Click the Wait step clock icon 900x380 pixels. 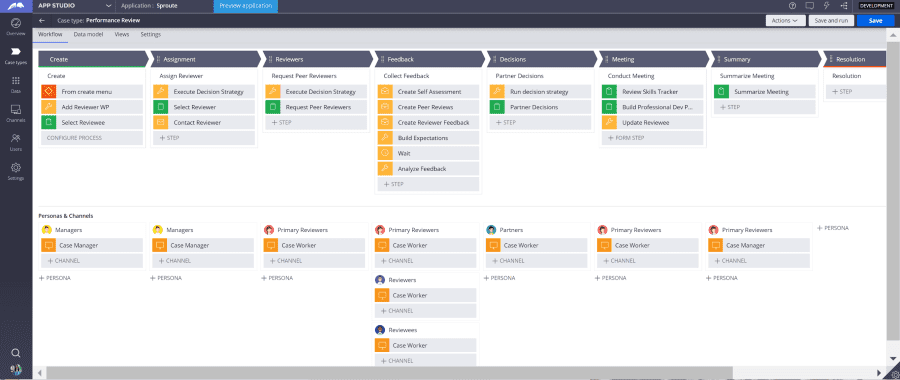pyautogui.click(x=385, y=153)
